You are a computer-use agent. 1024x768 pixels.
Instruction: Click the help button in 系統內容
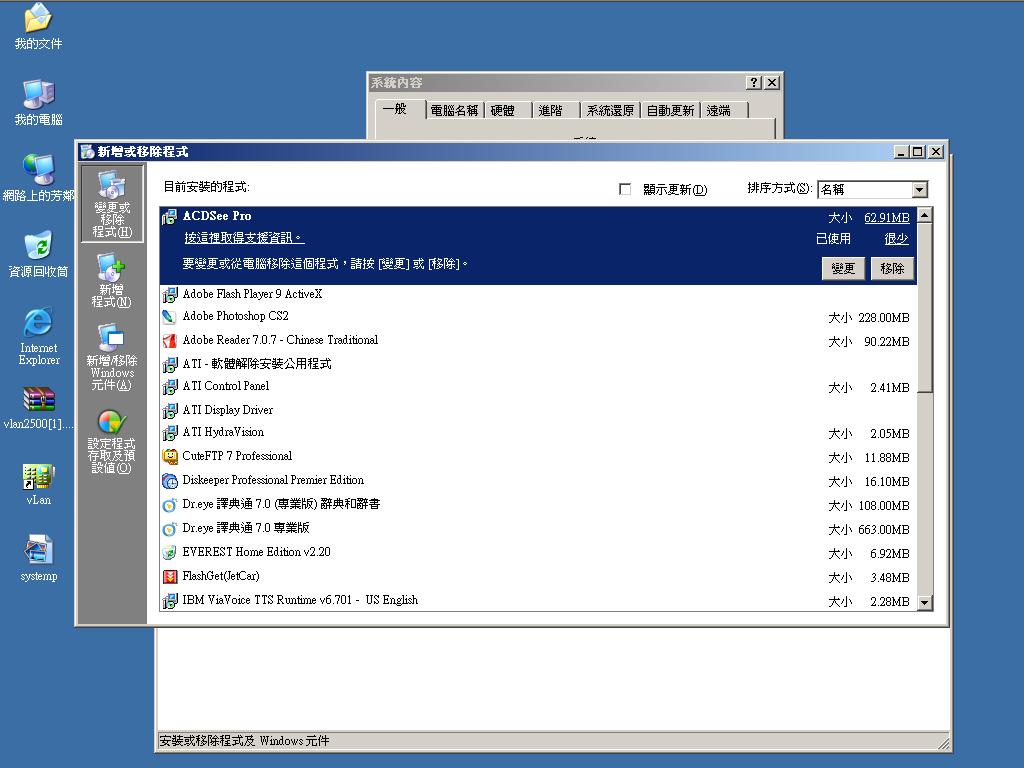pyautogui.click(x=754, y=82)
